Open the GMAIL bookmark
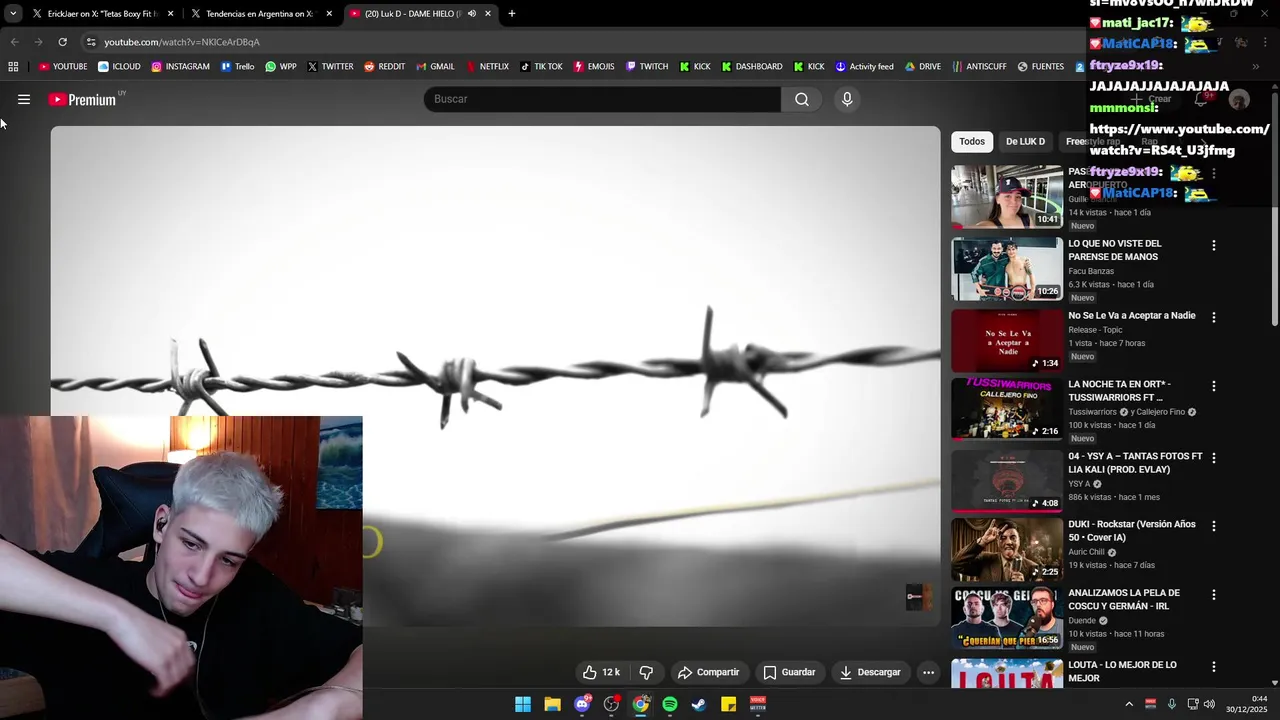 [434, 67]
